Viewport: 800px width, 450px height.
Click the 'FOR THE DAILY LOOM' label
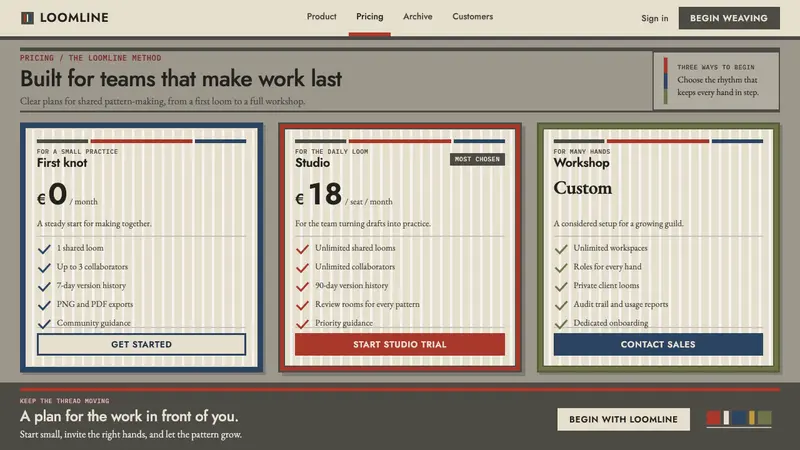pos(332,152)
